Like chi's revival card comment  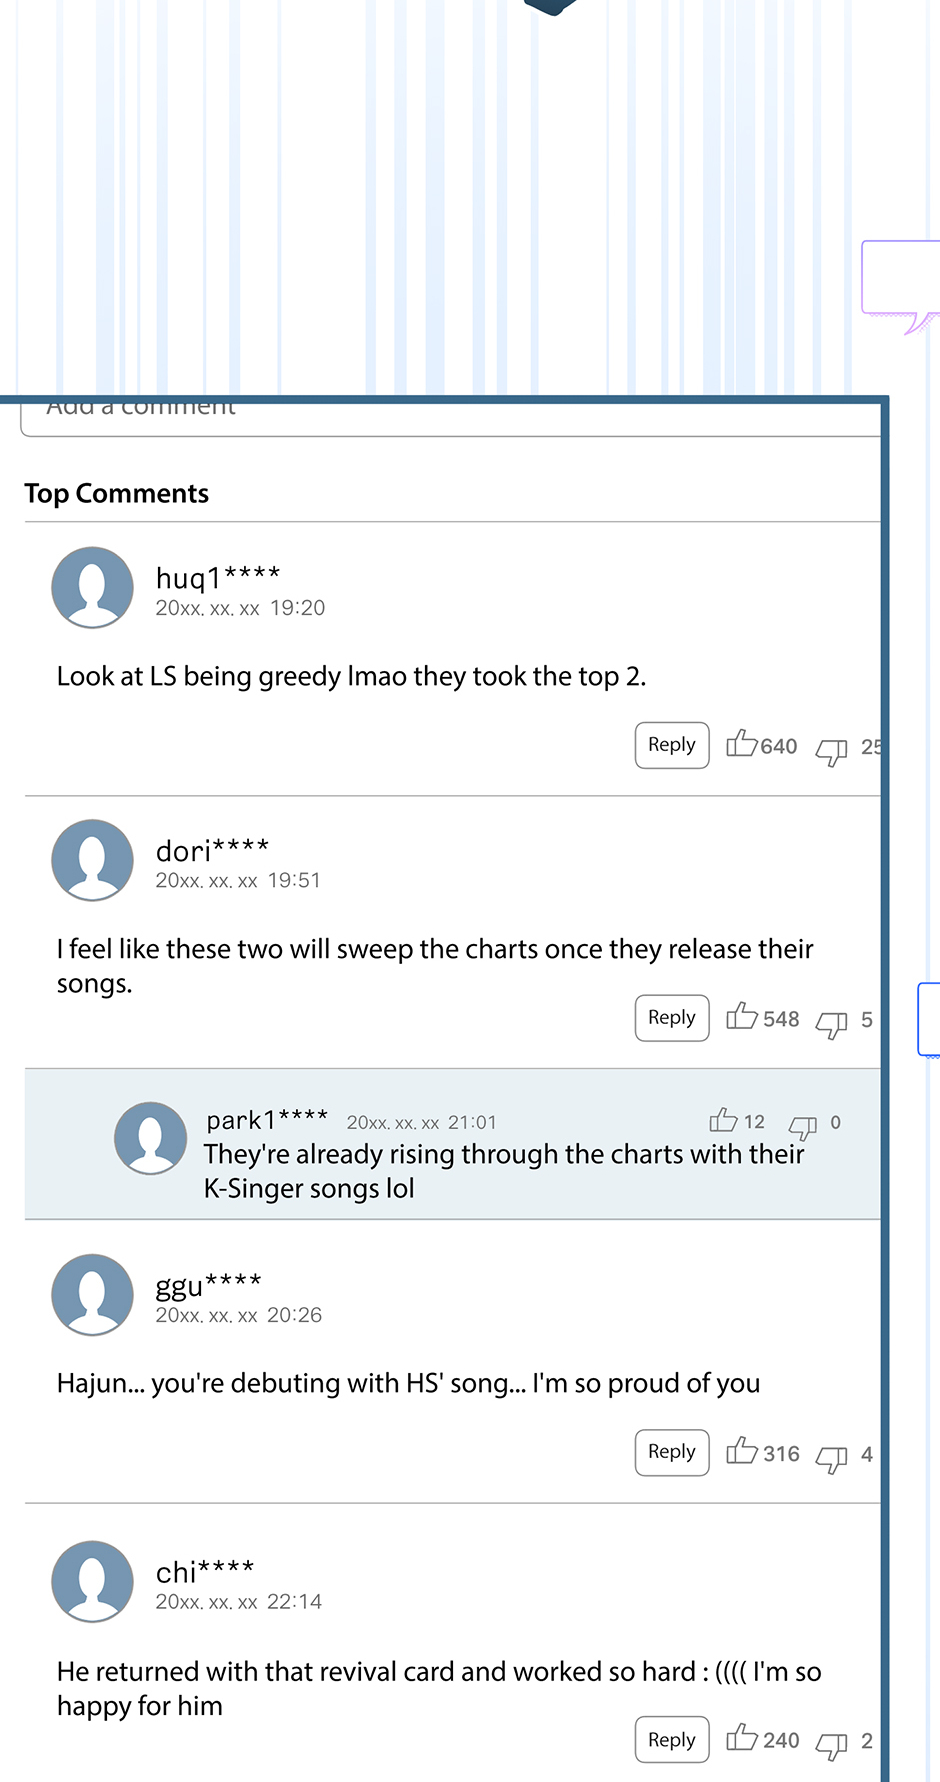pyautogui.click(x=742, y=1738)
